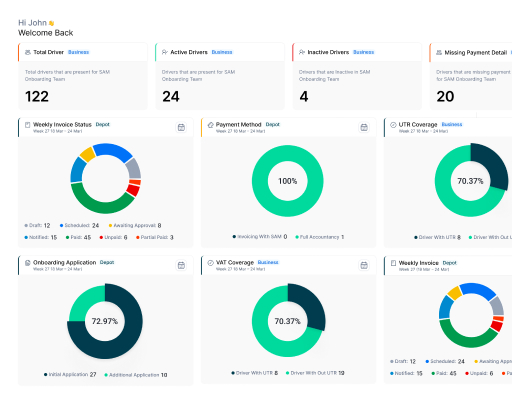Click the Missing Payment Detail people icon
512x400 pixels.
click(439, 52)
